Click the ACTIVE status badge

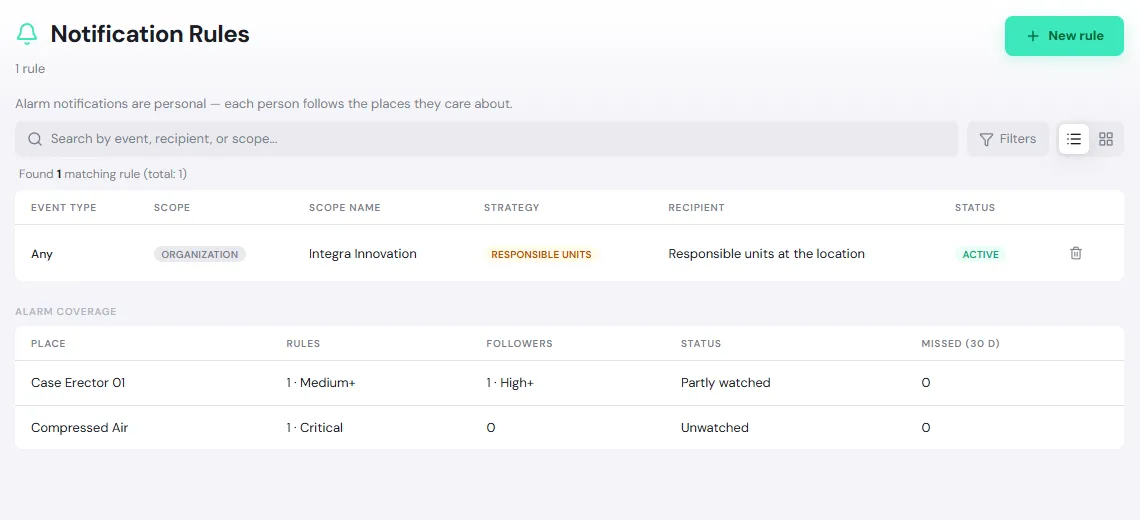click(x=980, y=255)
